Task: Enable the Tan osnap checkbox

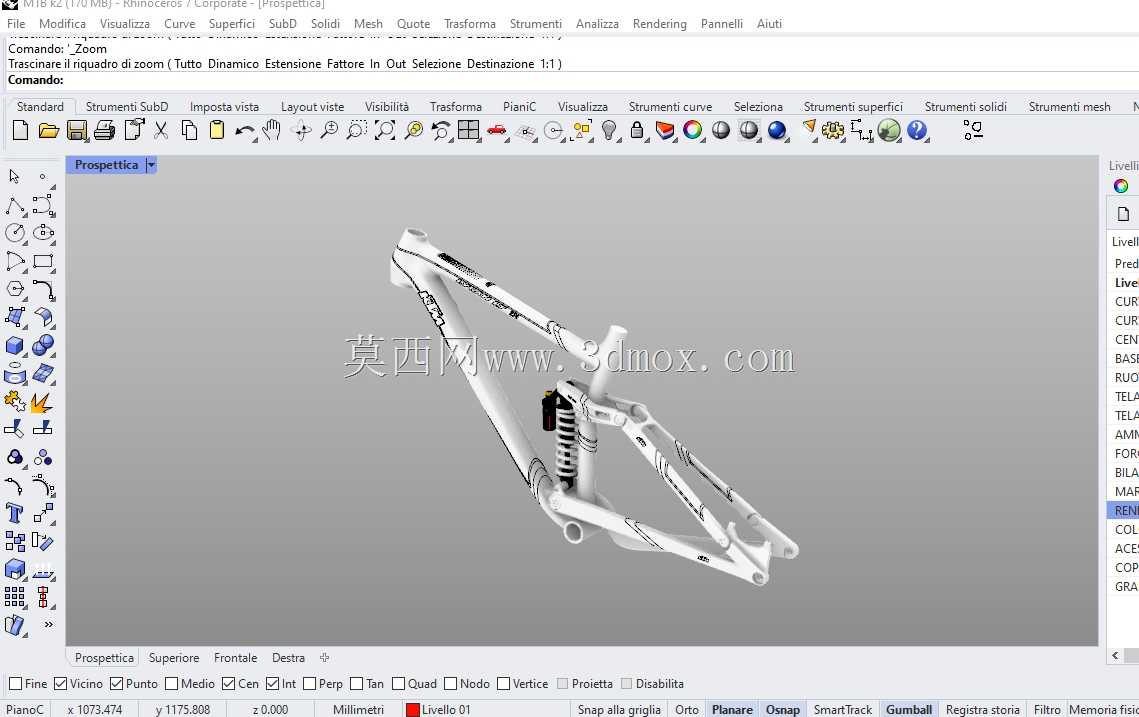Action: coord(357,684)
